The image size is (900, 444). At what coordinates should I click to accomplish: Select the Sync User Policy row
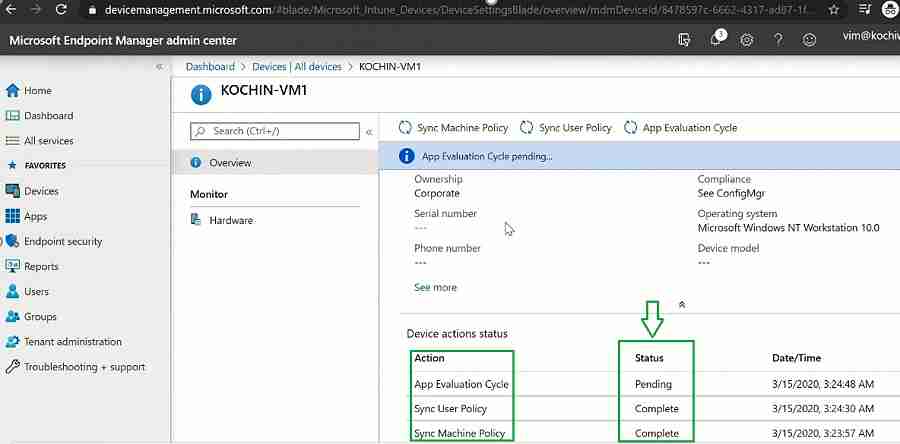pyautogui.click(x=653, y=408)
